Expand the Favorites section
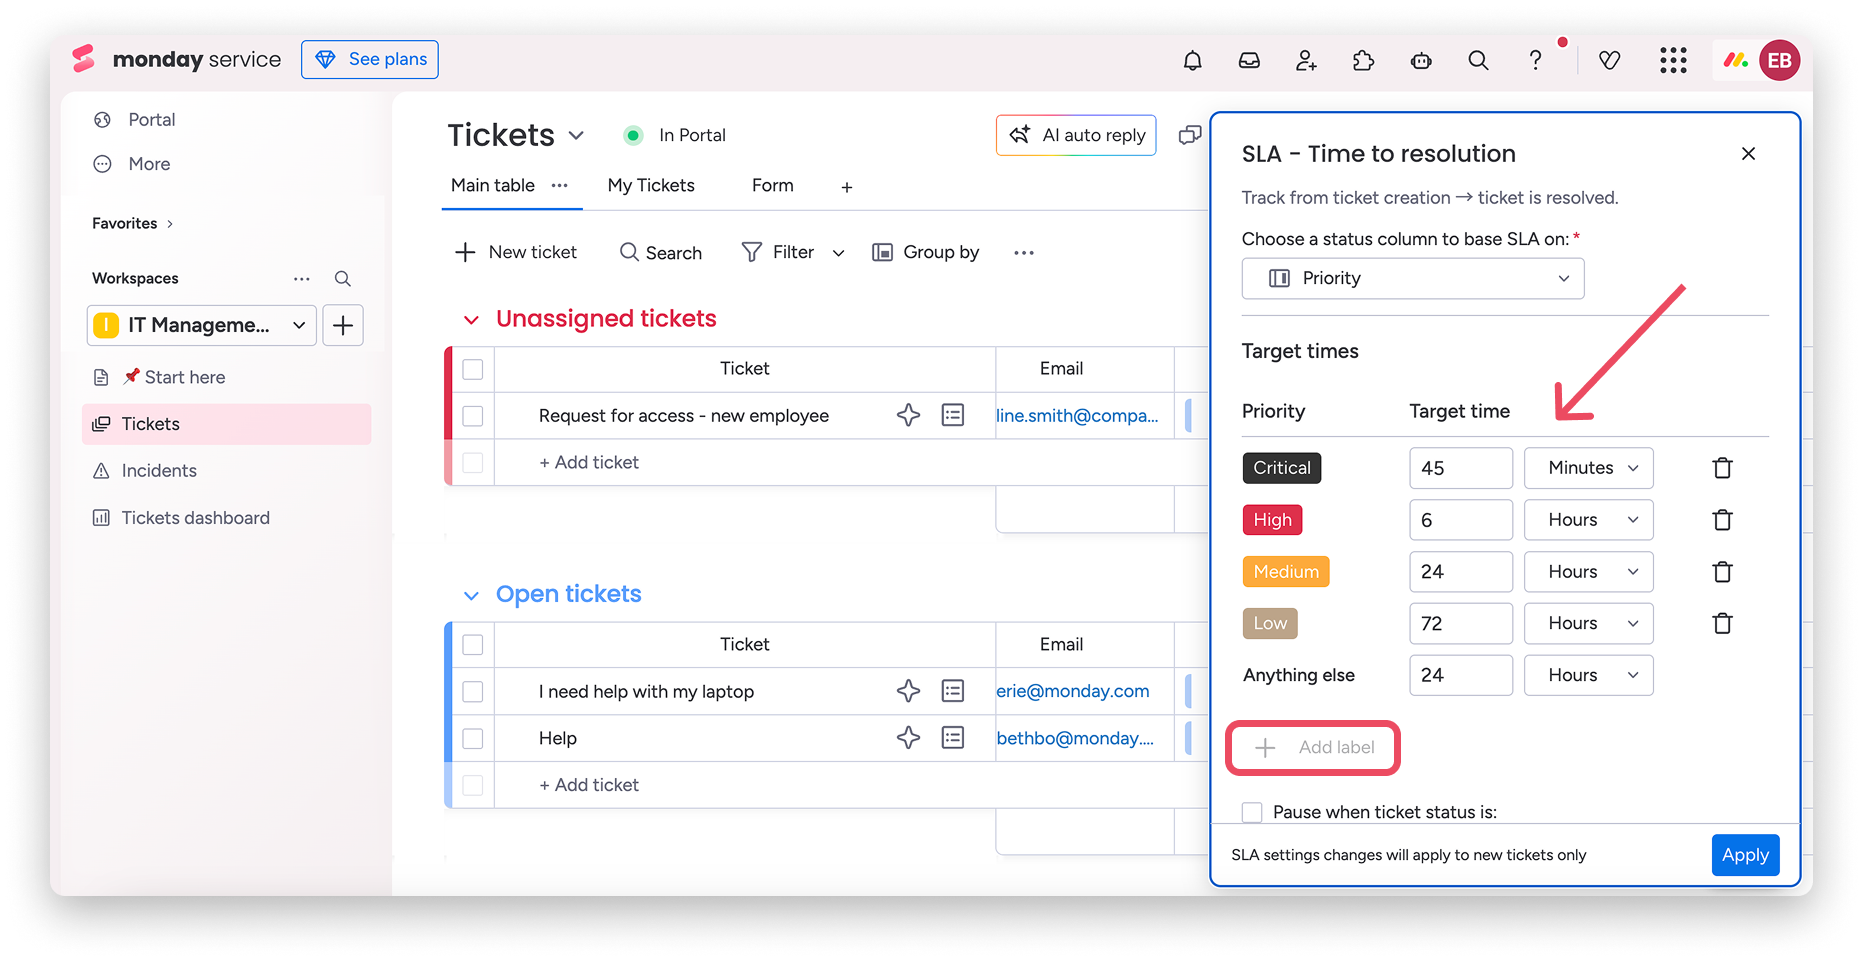This screenshot has height=961, width=1863. coord(133,223)
